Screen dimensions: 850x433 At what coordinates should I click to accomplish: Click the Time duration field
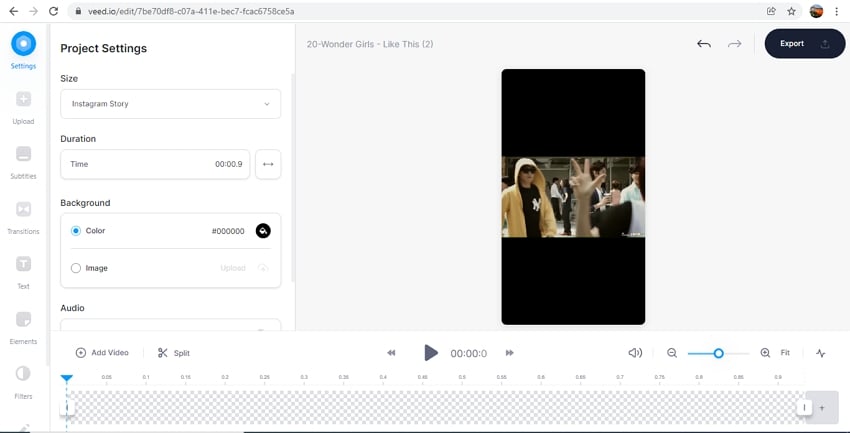tap(155, 164)
